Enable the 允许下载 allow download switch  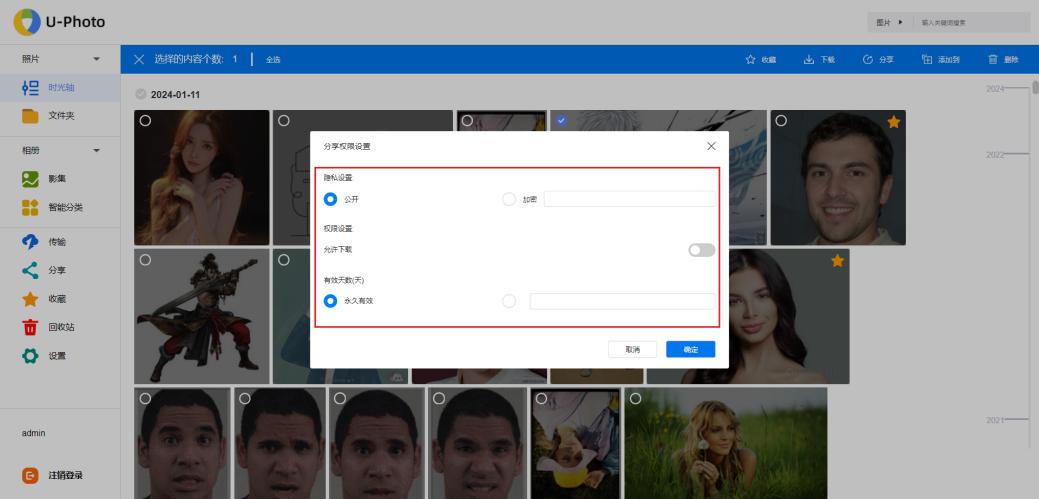pos(701,250)
